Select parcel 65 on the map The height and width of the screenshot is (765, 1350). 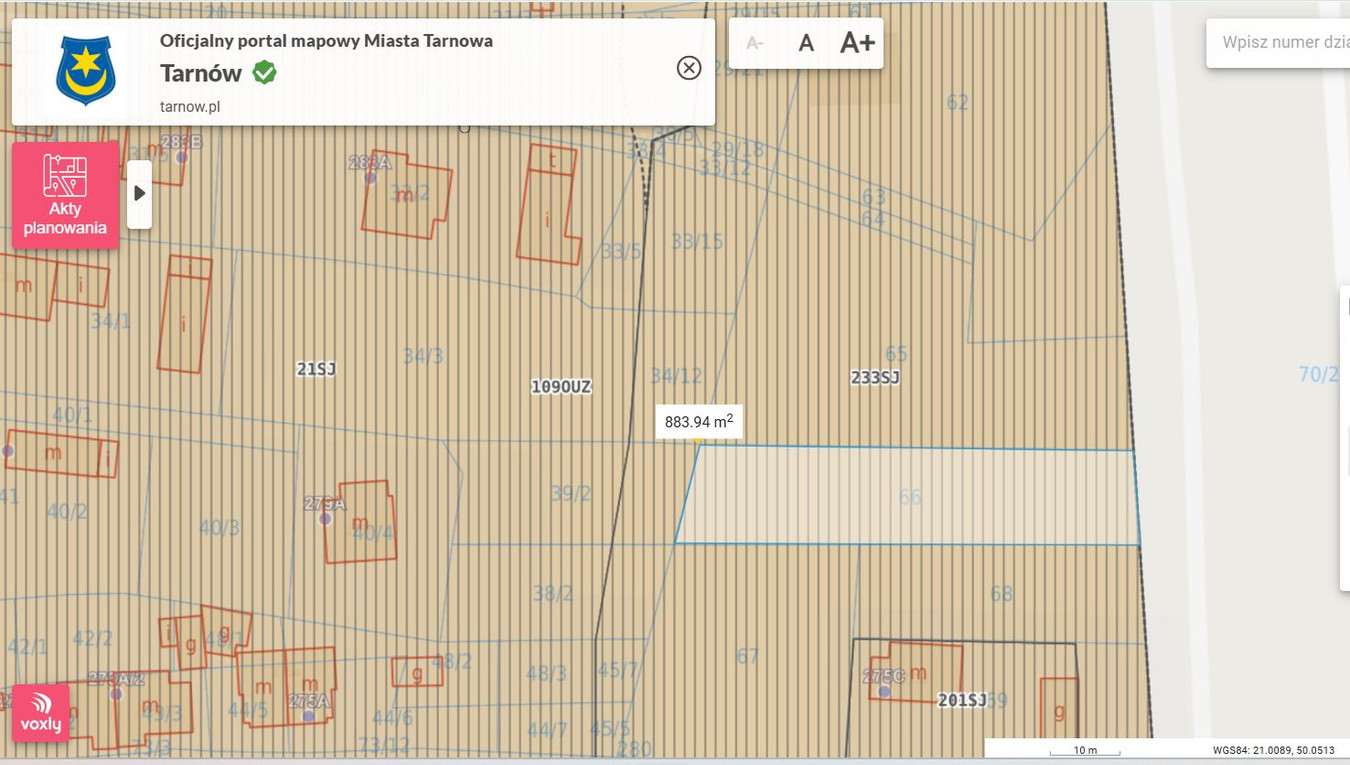(896, 354)
